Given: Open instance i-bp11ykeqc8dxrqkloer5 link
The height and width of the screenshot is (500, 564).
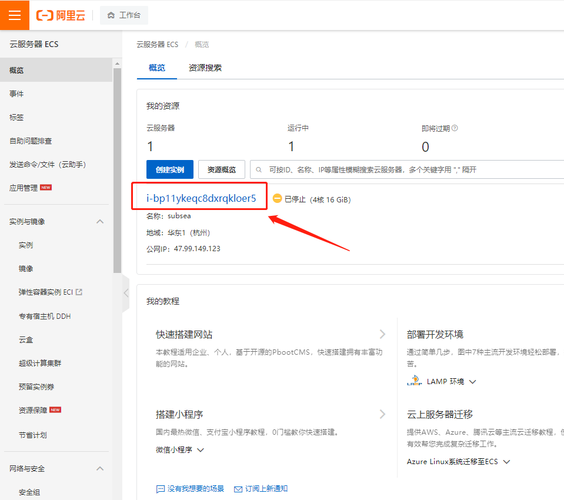Looking at the screenshot, I should point(201,198).
